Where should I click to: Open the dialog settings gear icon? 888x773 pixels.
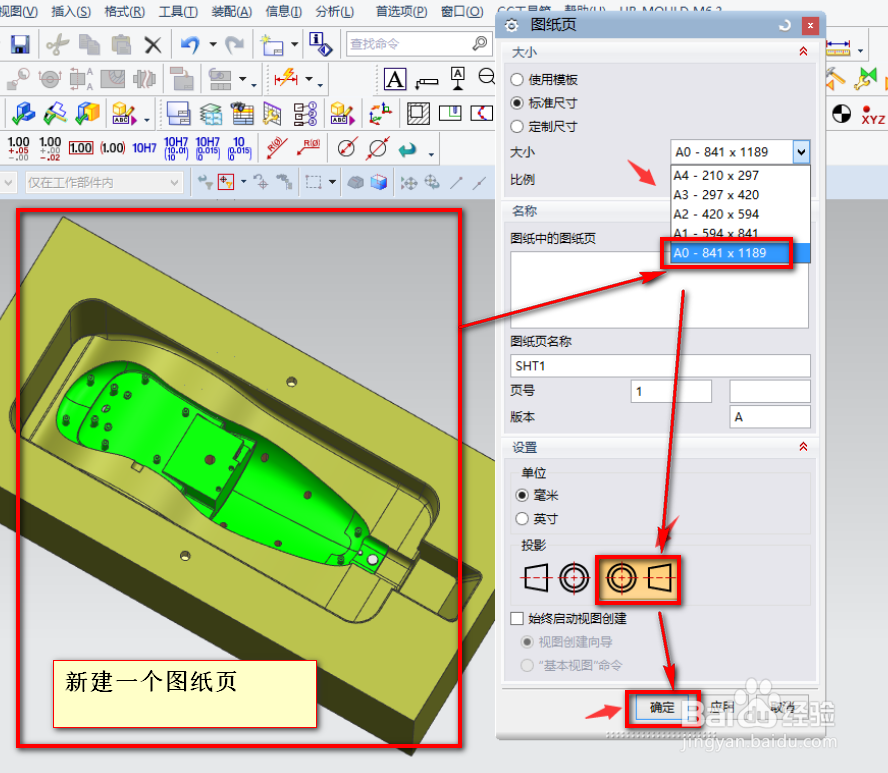(511, 25)
